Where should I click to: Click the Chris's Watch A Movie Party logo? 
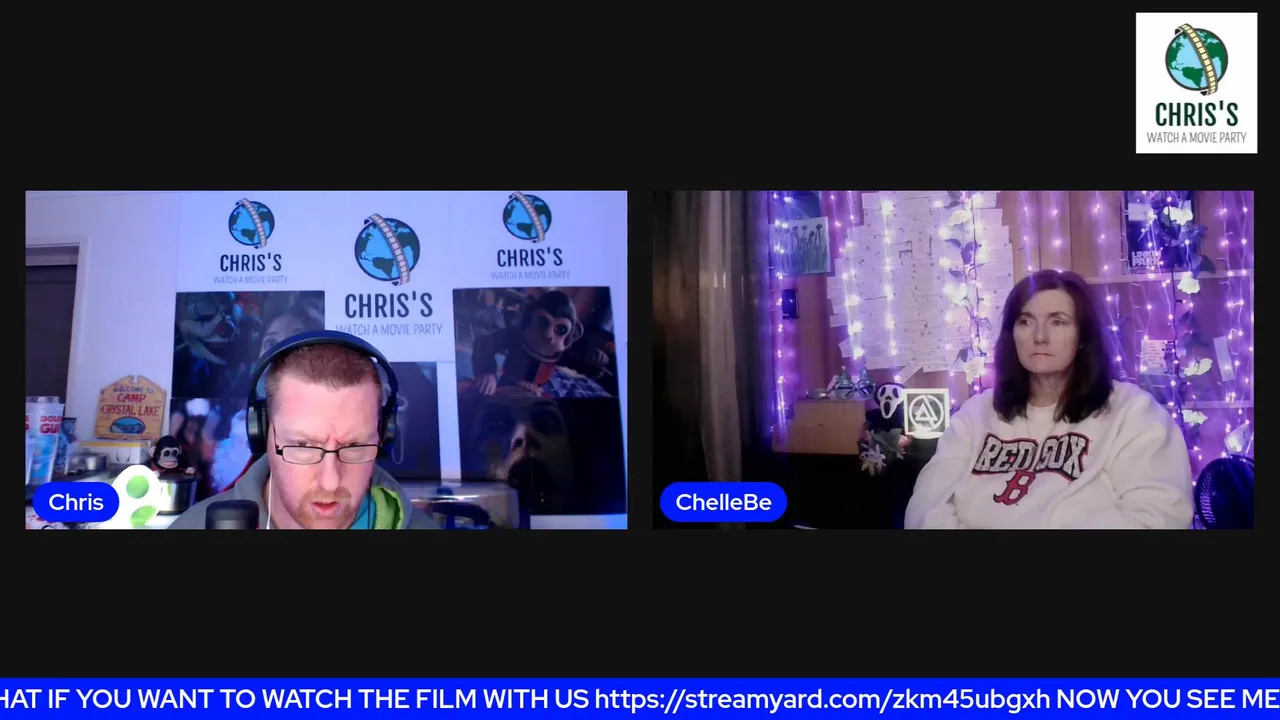pos(1196,83)
